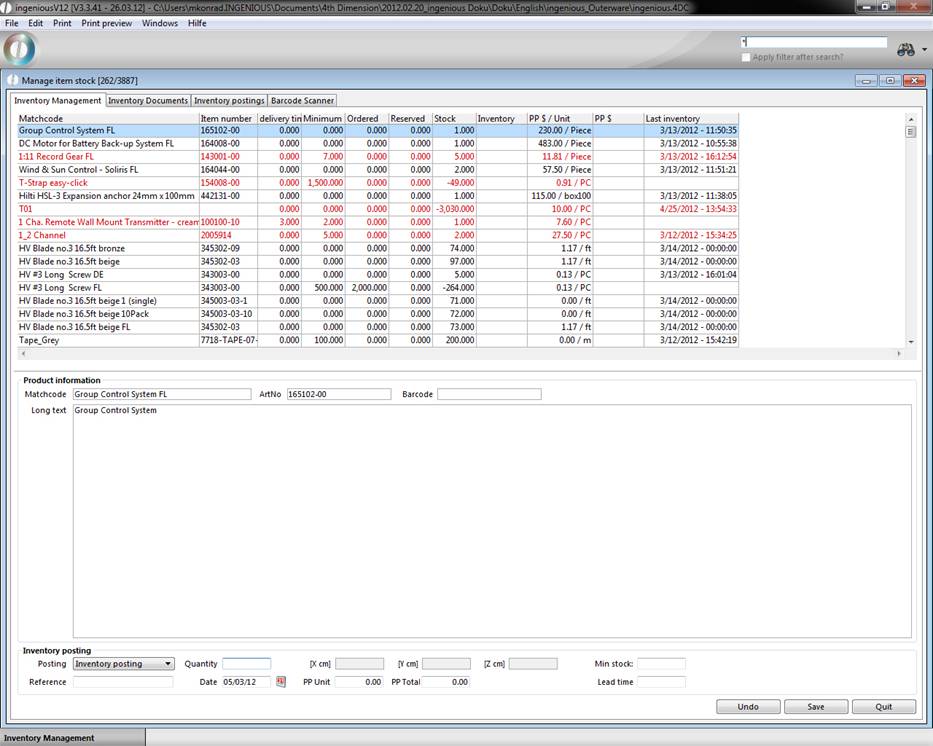Click the ingenious logo icon
Image resolution: width=933 pixels, height=746 pixels.
click(x=20, y=49)
